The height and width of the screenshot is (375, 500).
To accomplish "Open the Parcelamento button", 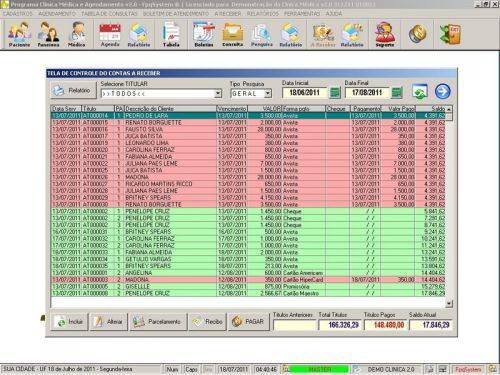I will [158, 322].
